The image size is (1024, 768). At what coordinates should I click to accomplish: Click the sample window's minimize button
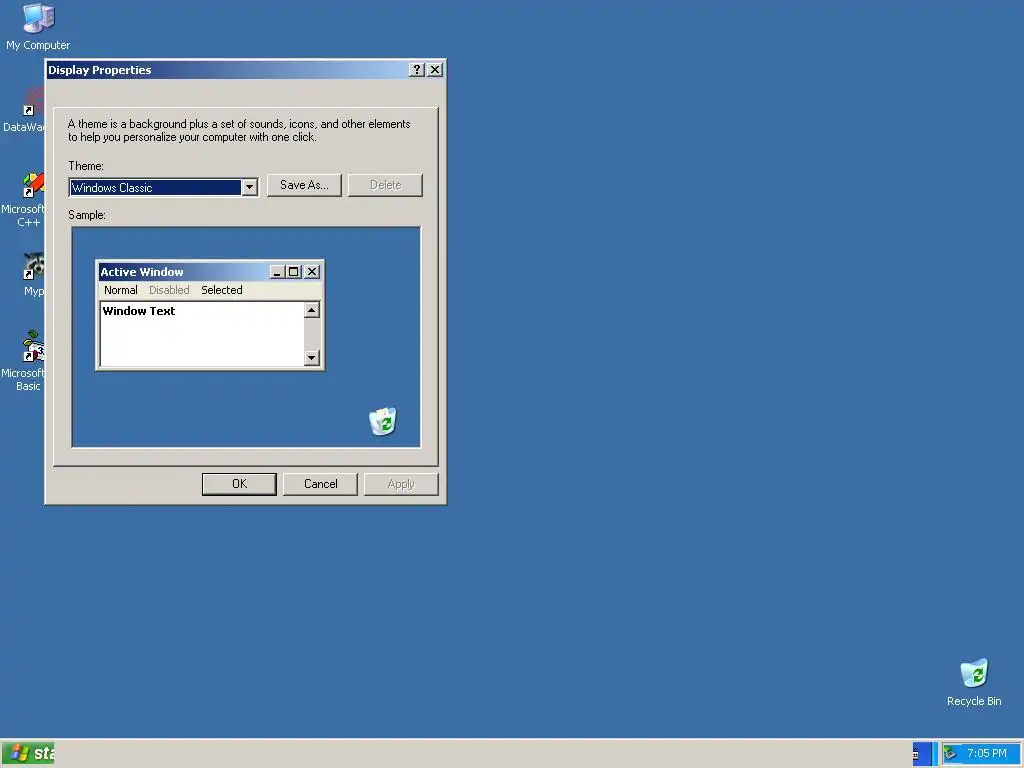tap(278, 272)
